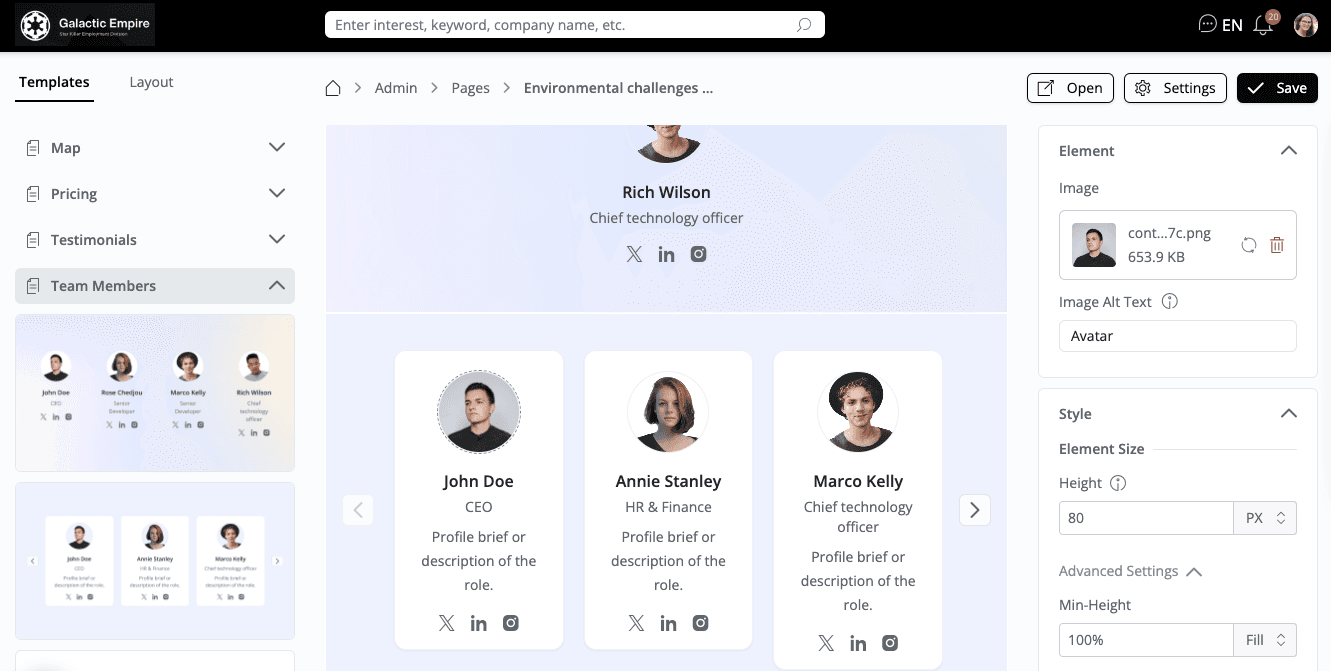
Task: Replace the image using refresh icon
Action: tap(1248, 245)
